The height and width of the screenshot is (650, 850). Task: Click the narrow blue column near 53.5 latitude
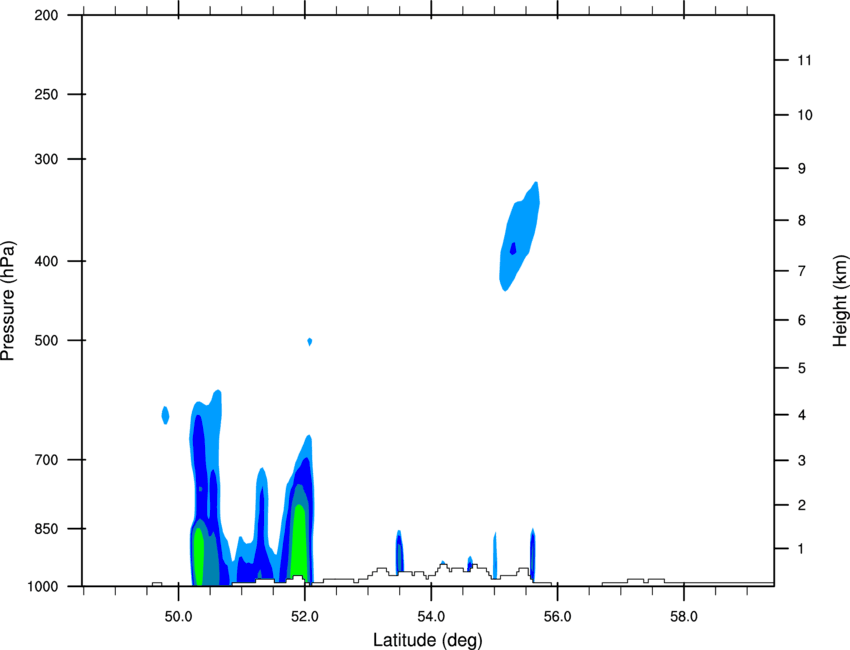400,551
